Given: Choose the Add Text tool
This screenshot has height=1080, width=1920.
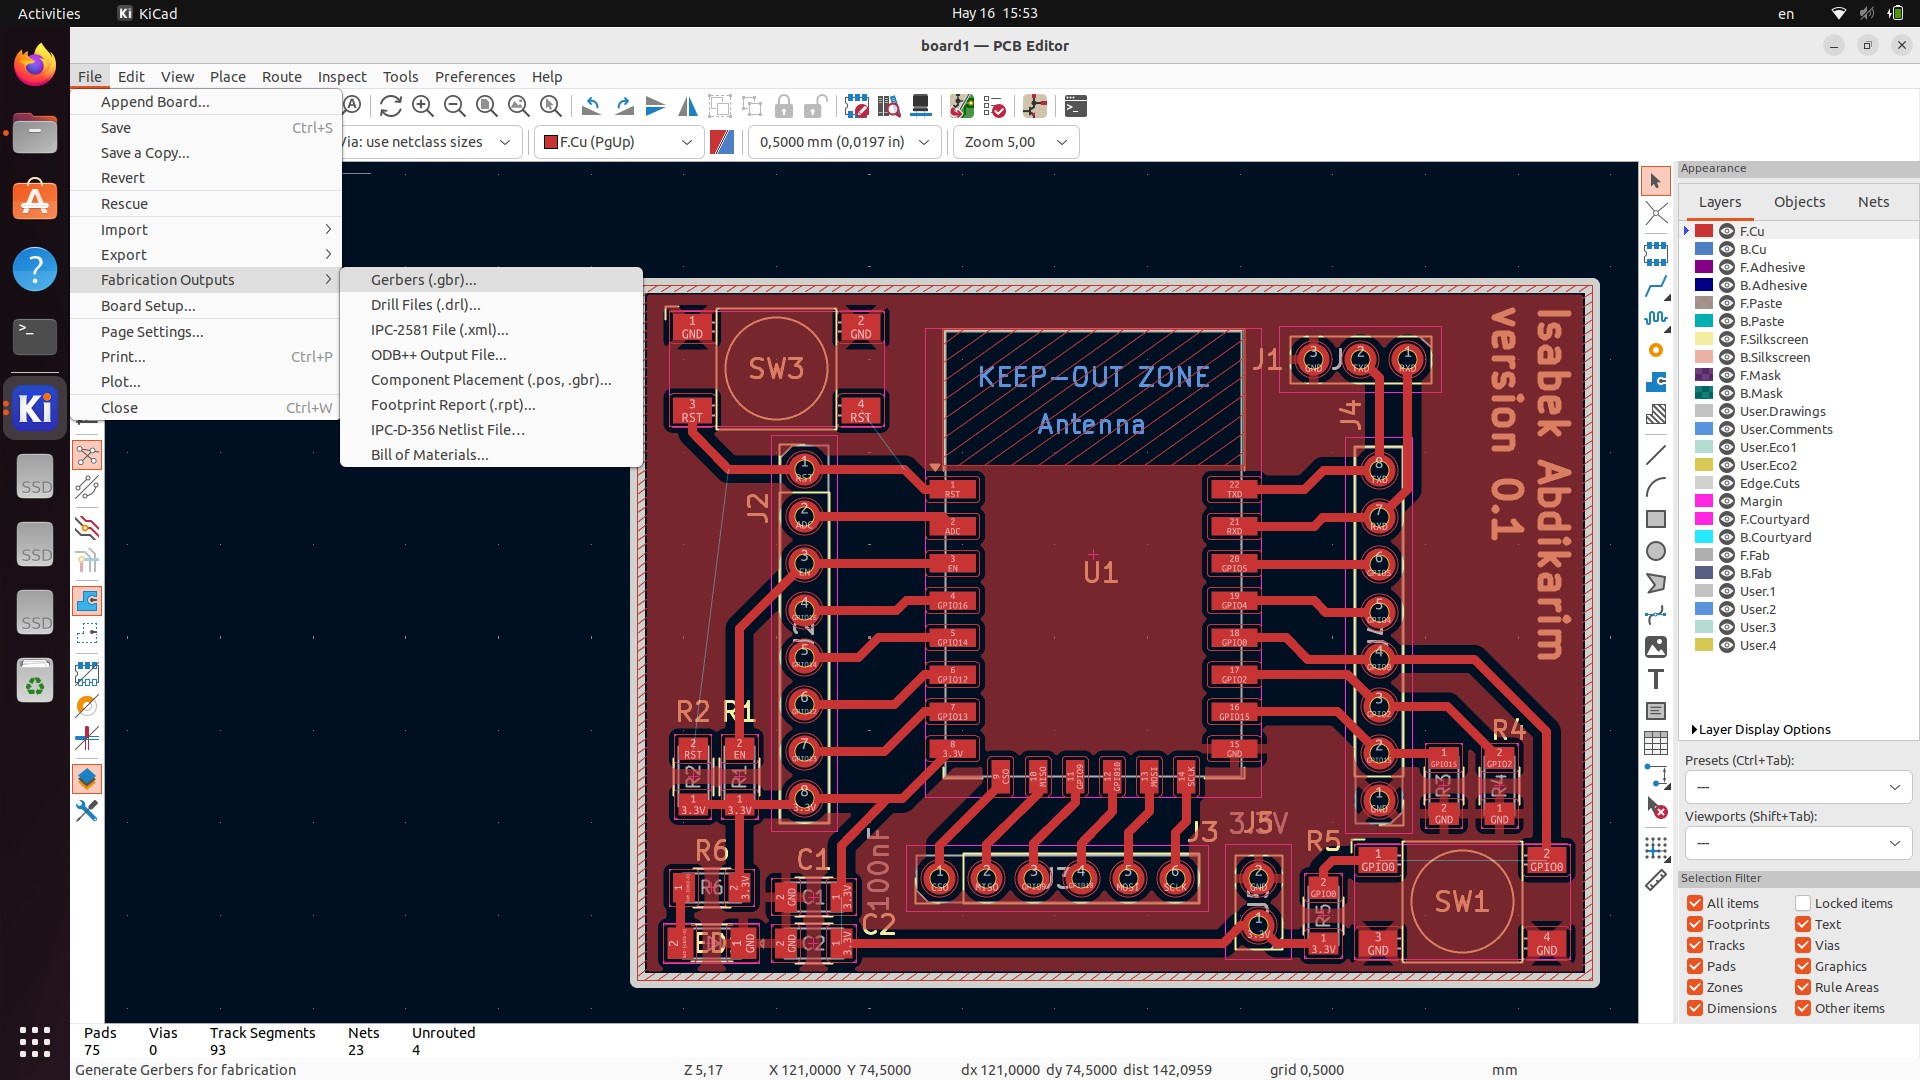Looking at the screenshot, I should (x=1656, y=679).
